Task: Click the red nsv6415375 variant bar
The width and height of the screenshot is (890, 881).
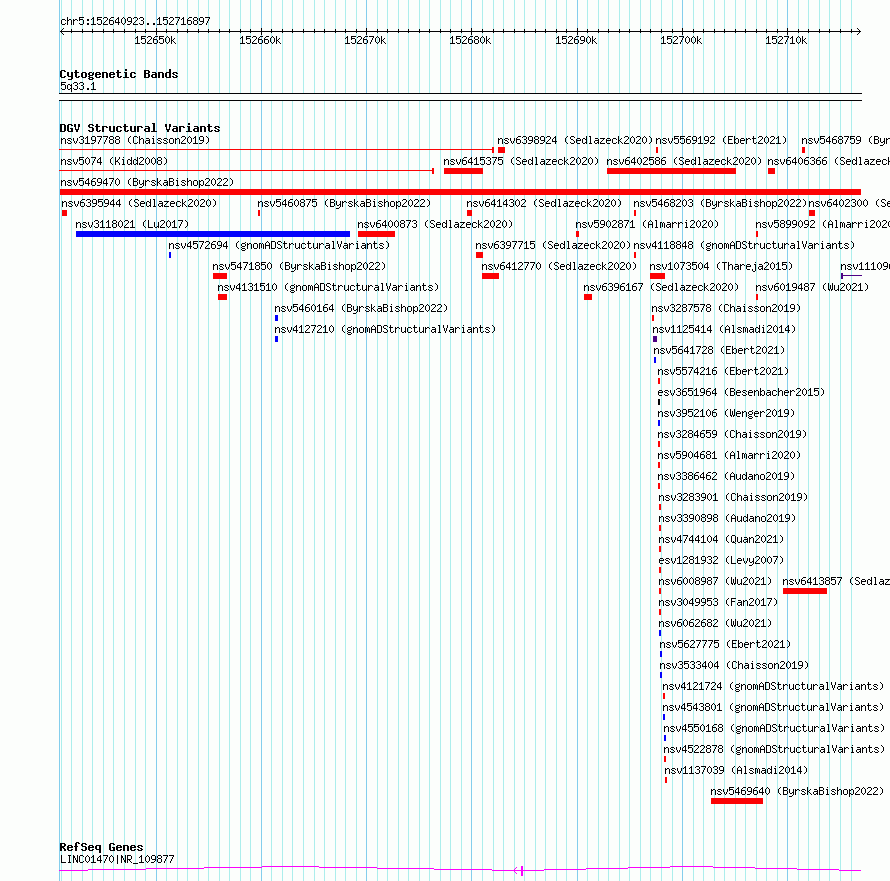Action: coord(463,171)
